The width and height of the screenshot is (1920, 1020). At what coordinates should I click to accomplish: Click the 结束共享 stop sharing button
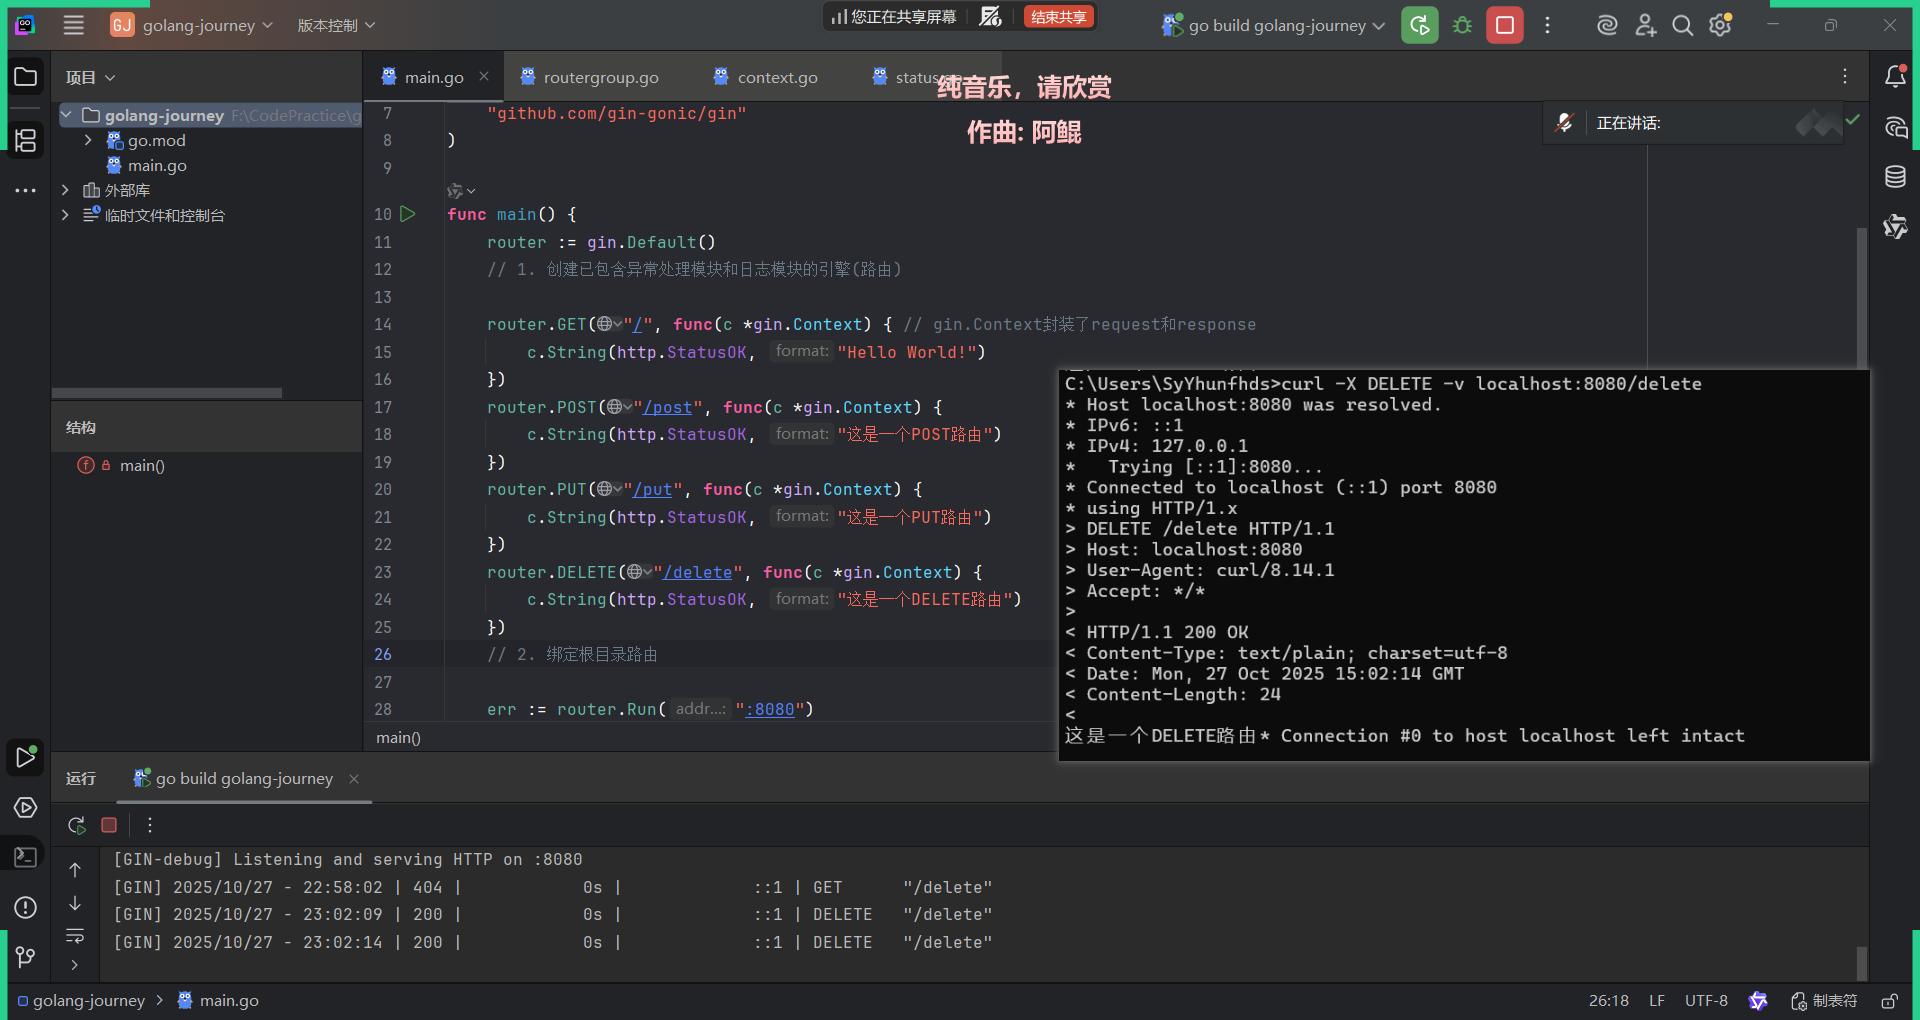pos(1058,17)
